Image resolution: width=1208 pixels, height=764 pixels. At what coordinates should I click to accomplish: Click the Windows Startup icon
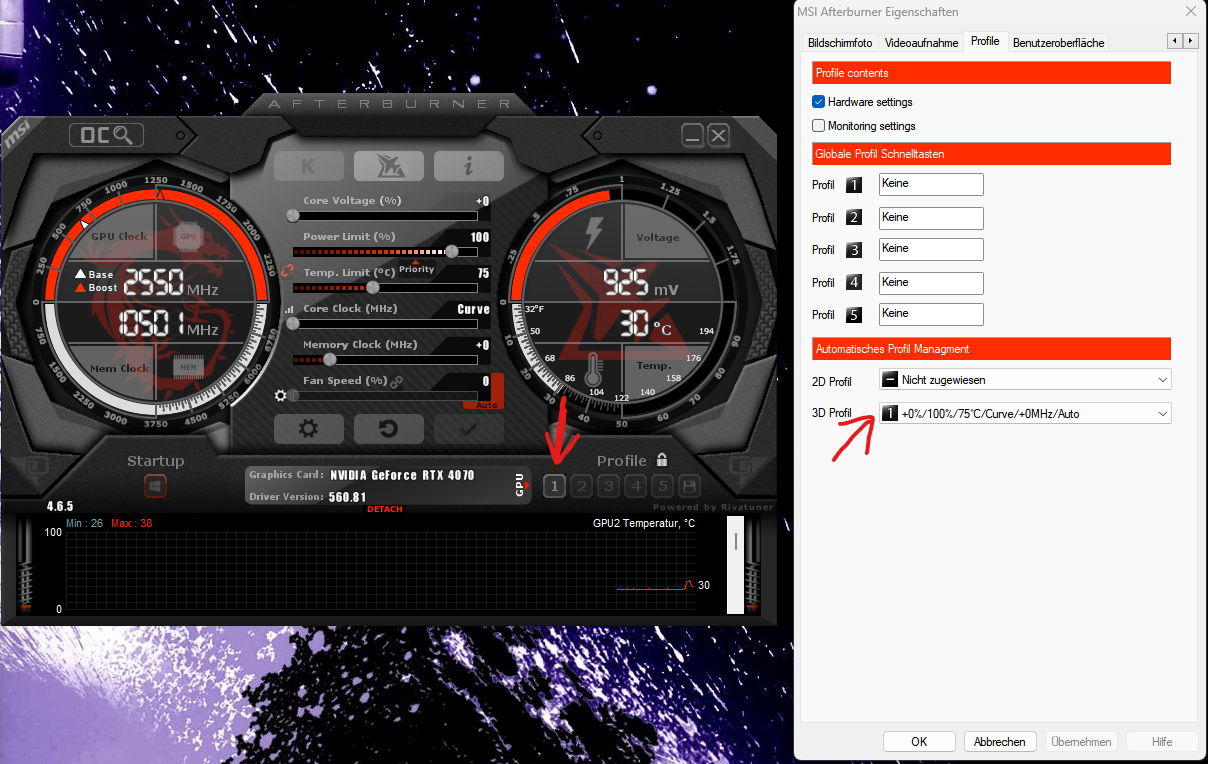click(x=155, y=487)
